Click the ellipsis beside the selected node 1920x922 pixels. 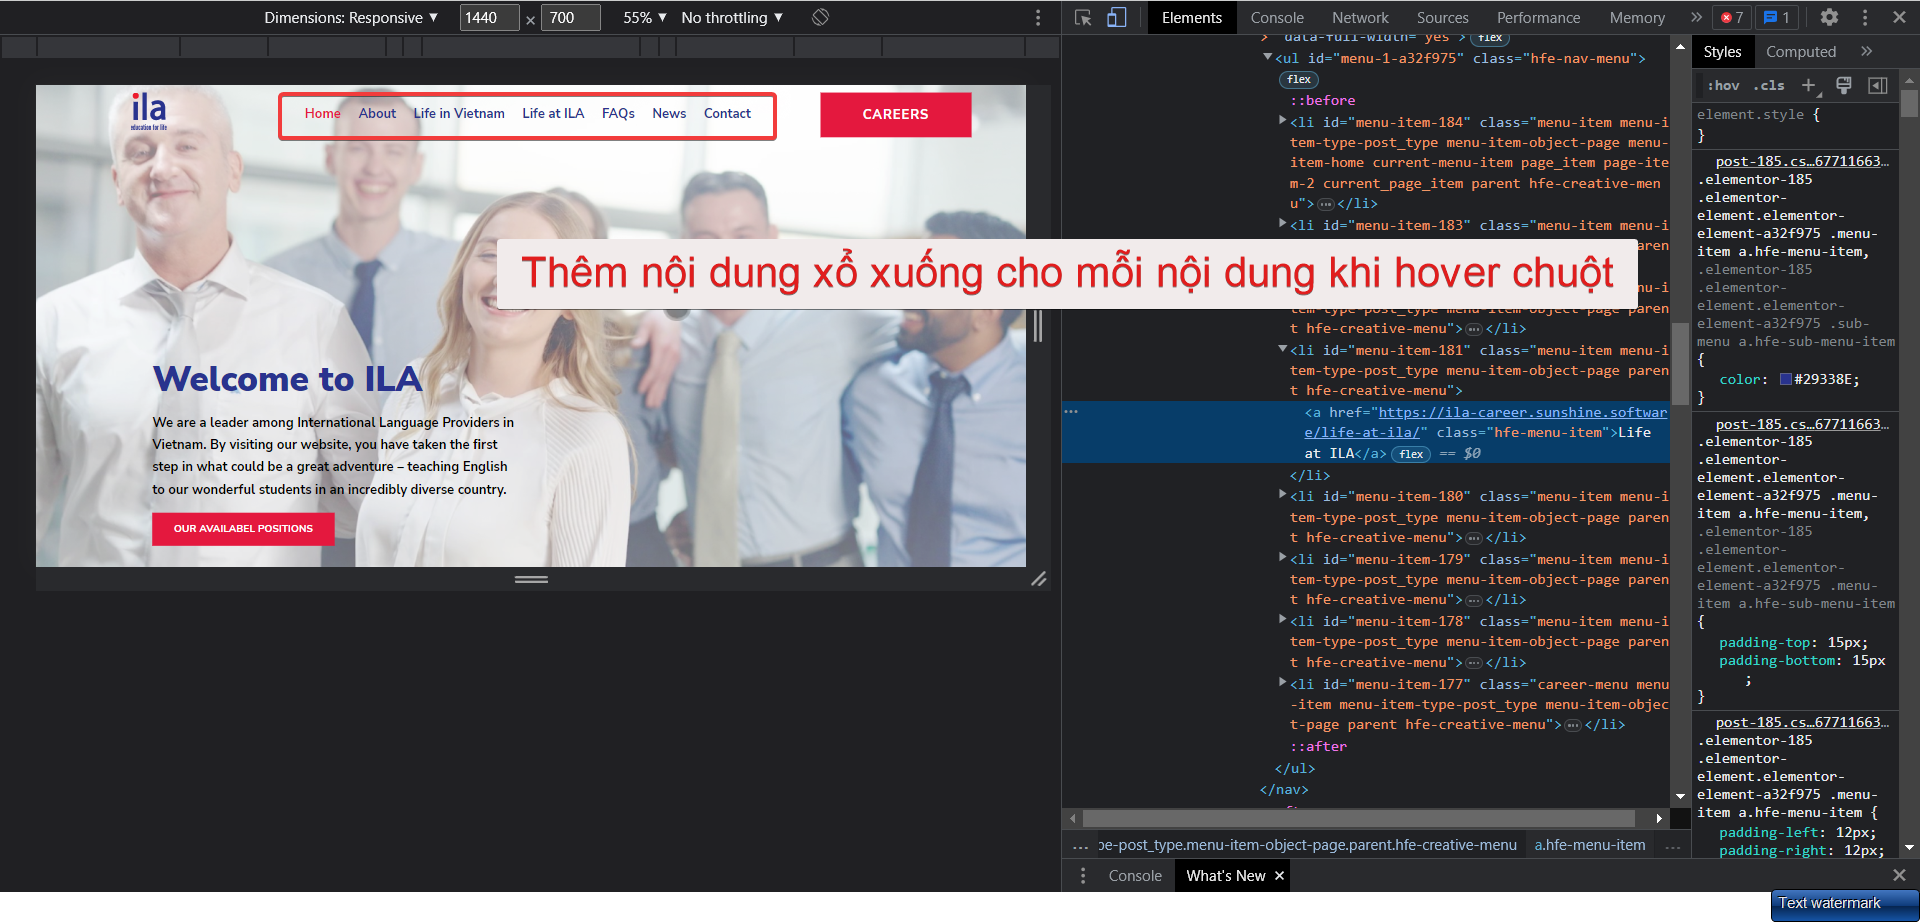(x=1071, y=412)
